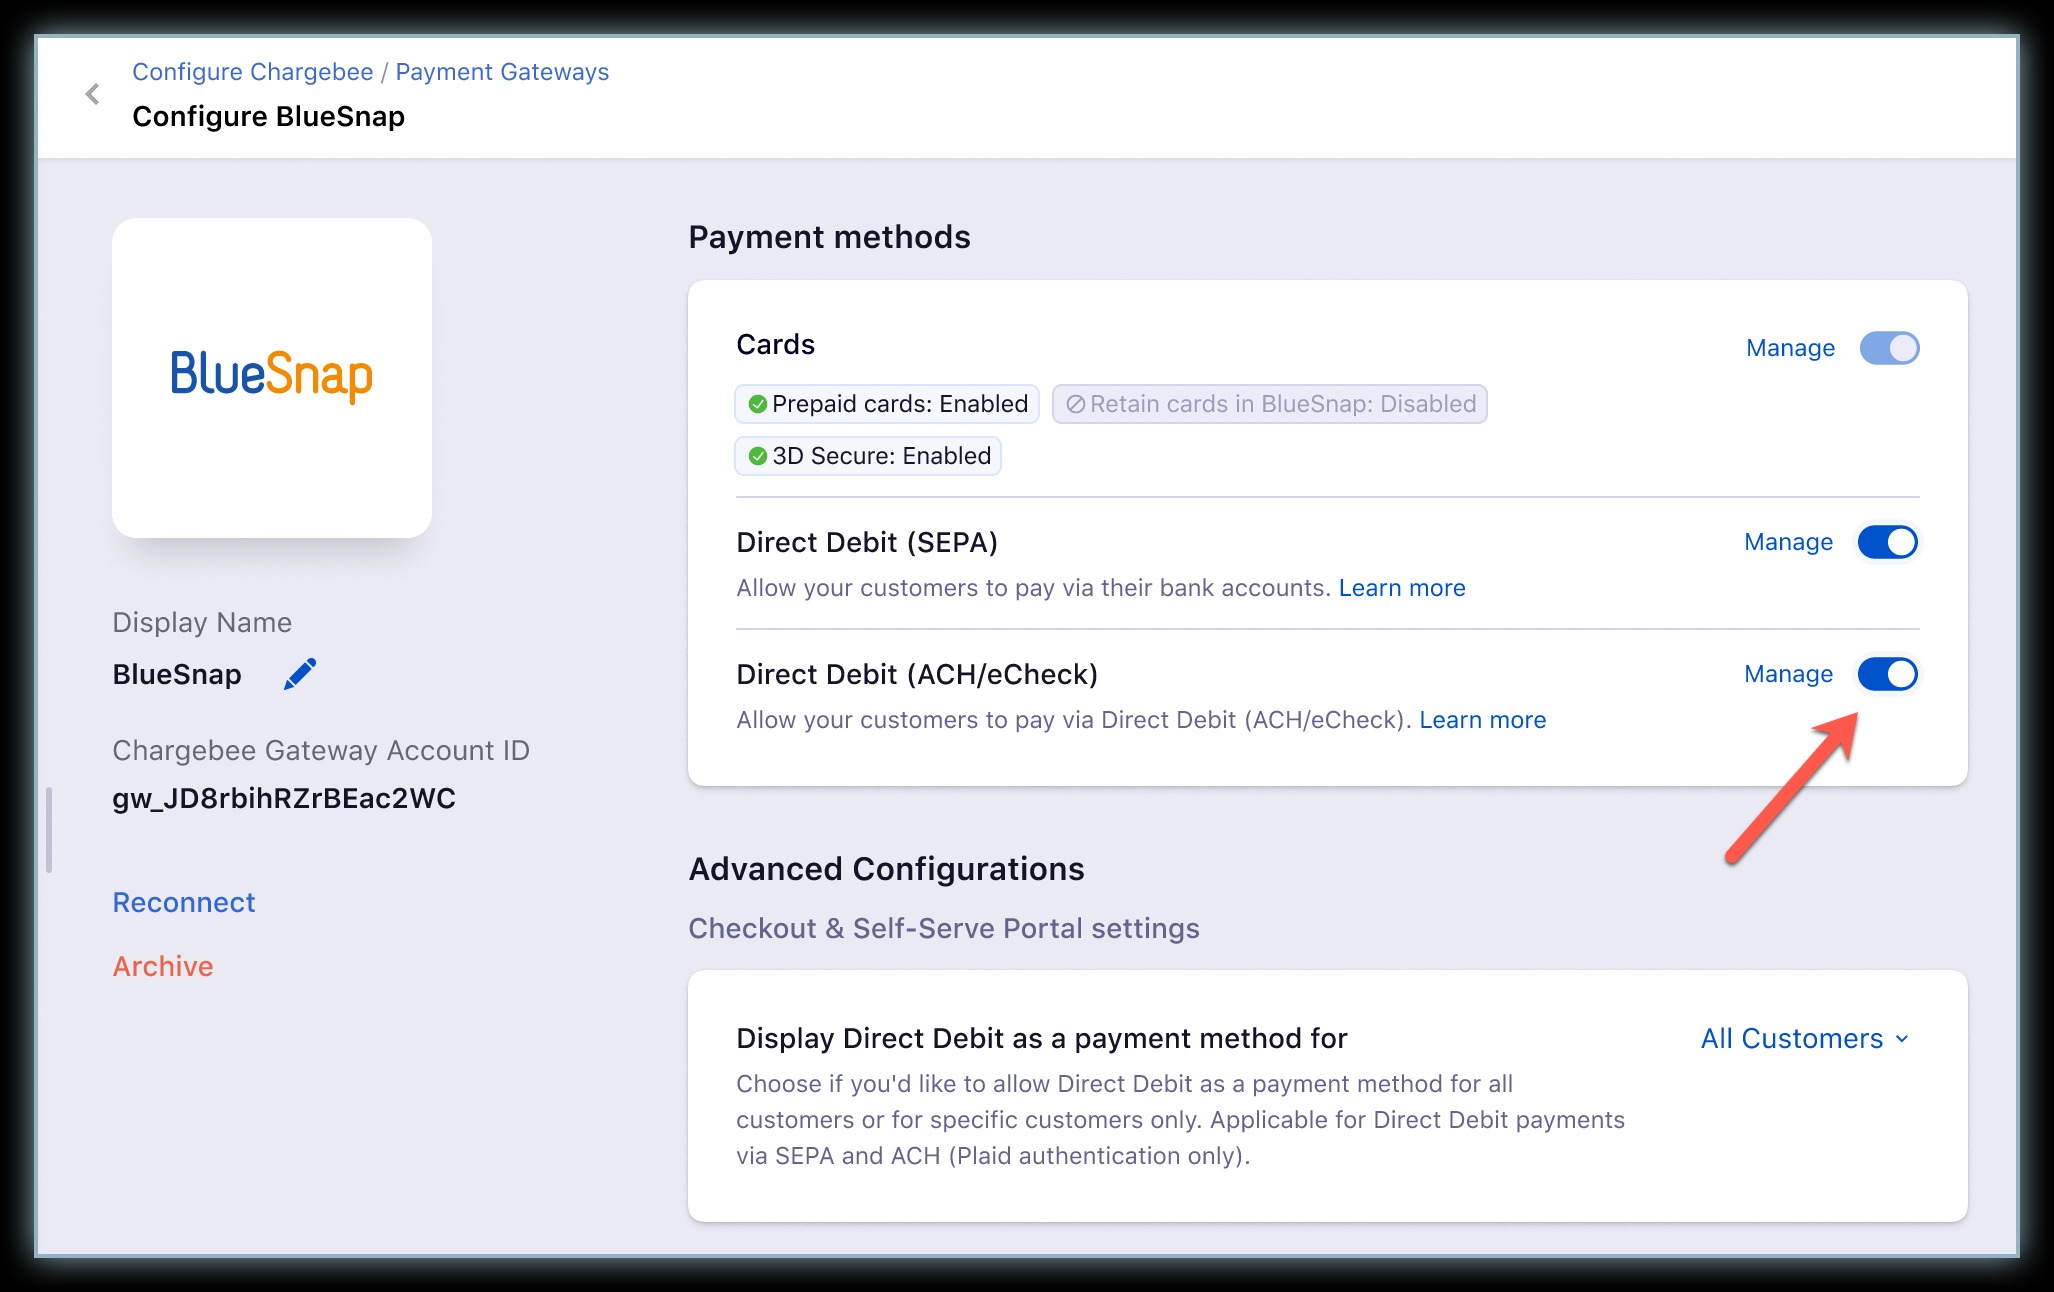Click the Reconnect link
This screenshot has height=1292, width=2054.
[x=184, y=902]
